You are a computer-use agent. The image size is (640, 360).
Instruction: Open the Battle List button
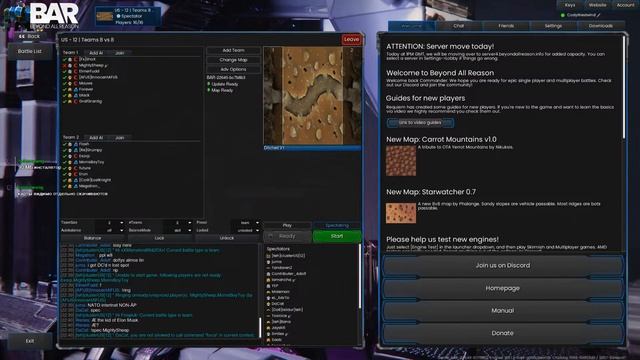coord(29,51)
